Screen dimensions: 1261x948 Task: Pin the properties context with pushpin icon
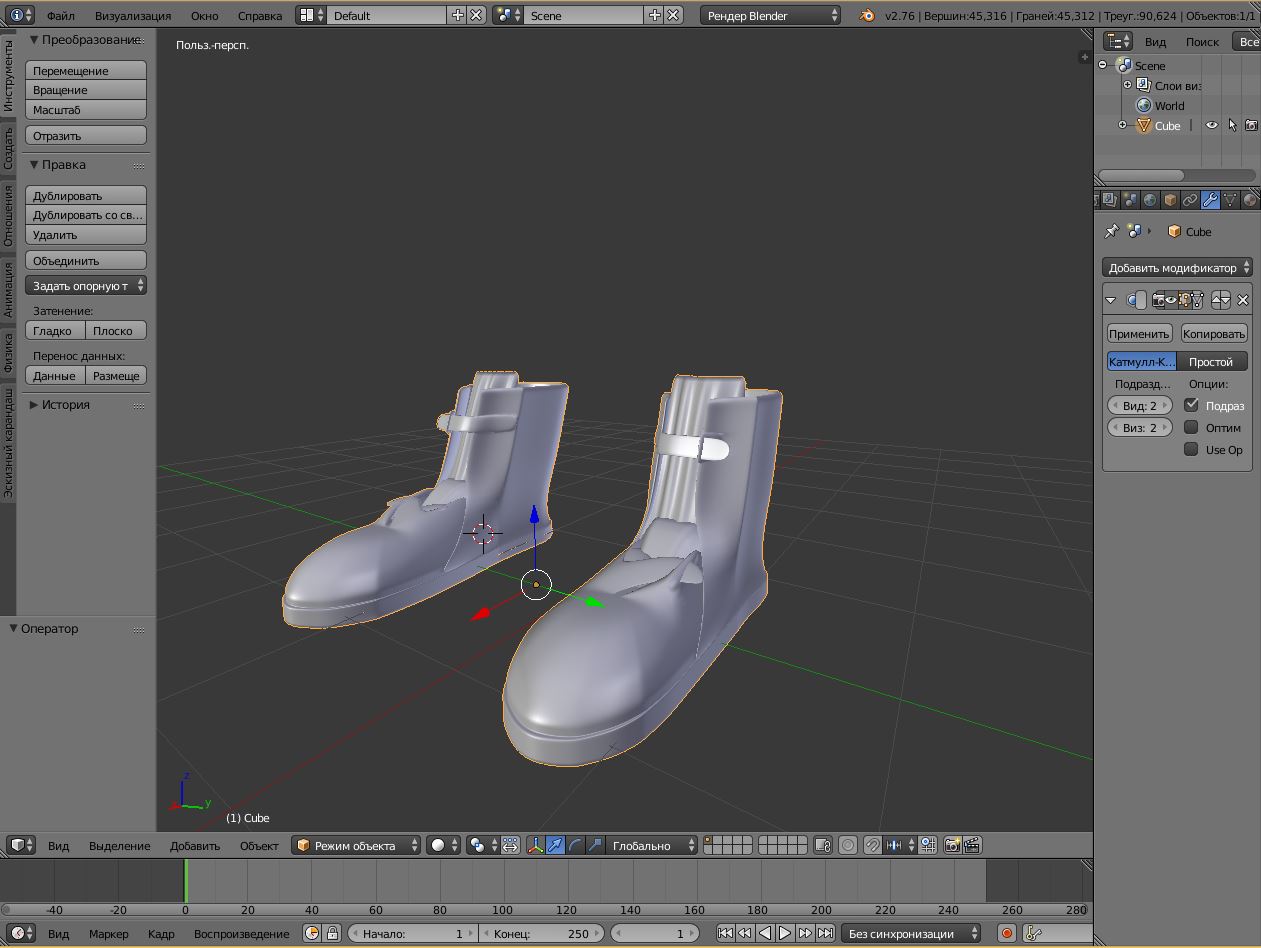[1111, 231]
